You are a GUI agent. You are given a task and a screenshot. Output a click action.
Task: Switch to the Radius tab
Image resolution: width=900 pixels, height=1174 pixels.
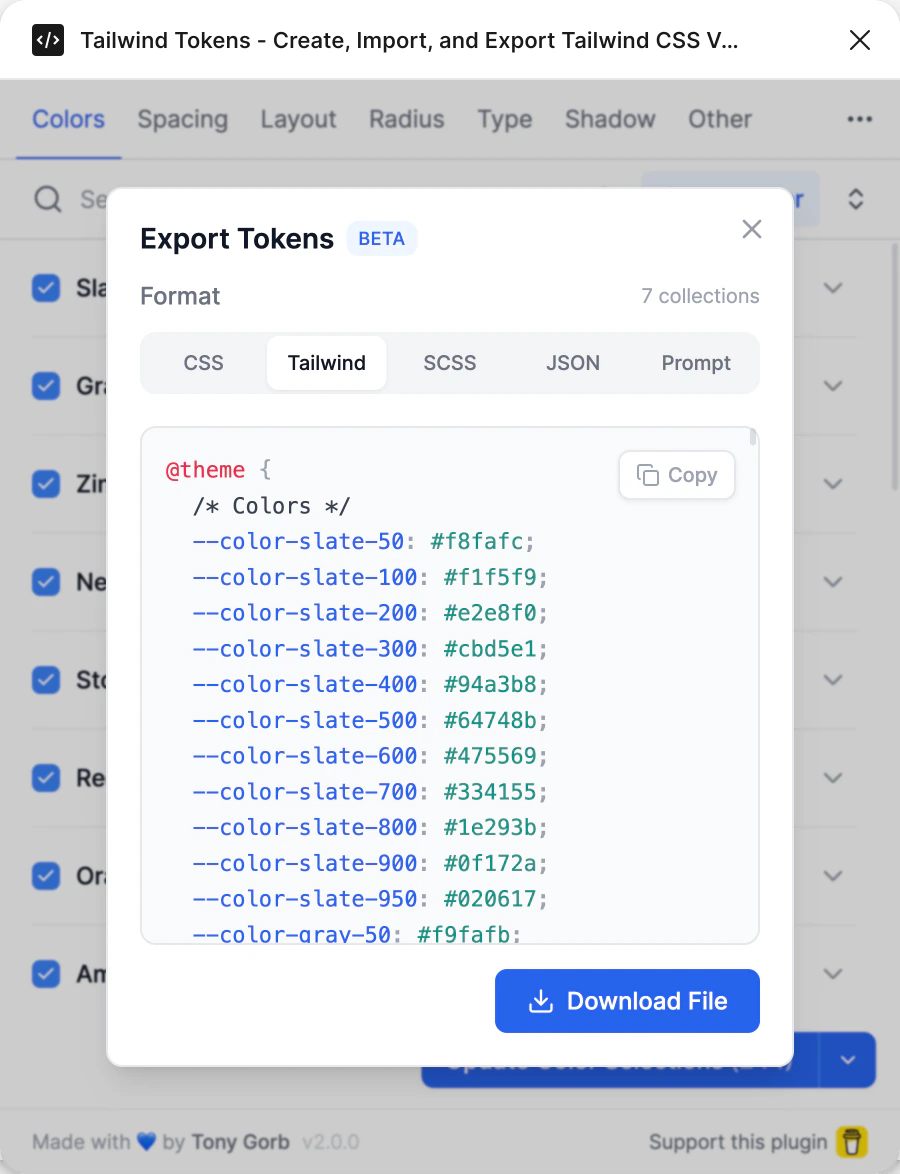click(x=407, y=120)
